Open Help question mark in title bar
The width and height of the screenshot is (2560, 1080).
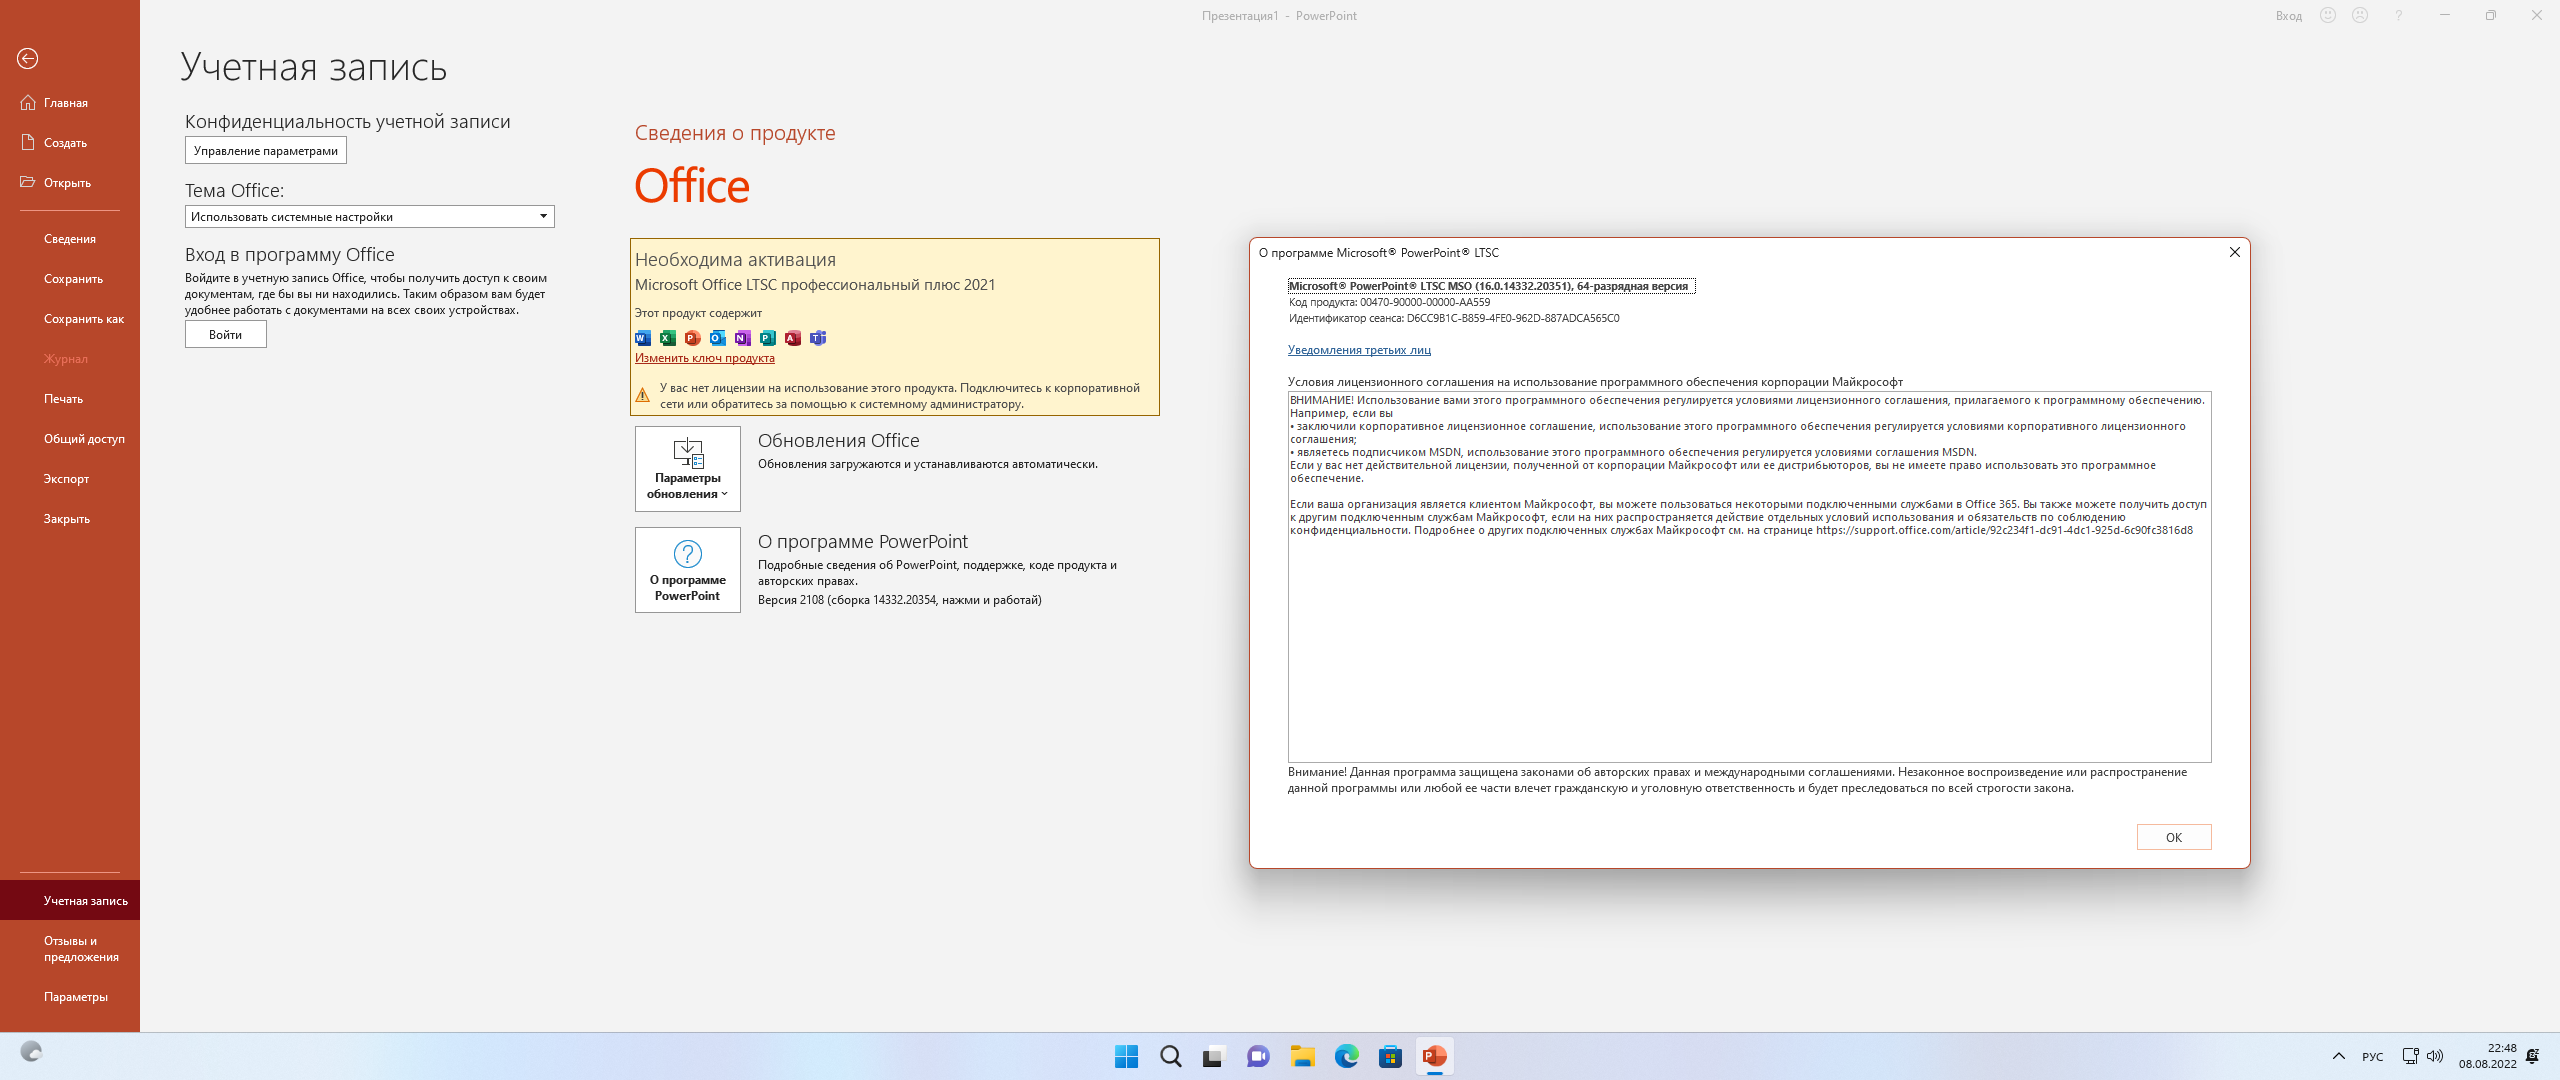pos(2398,15)
